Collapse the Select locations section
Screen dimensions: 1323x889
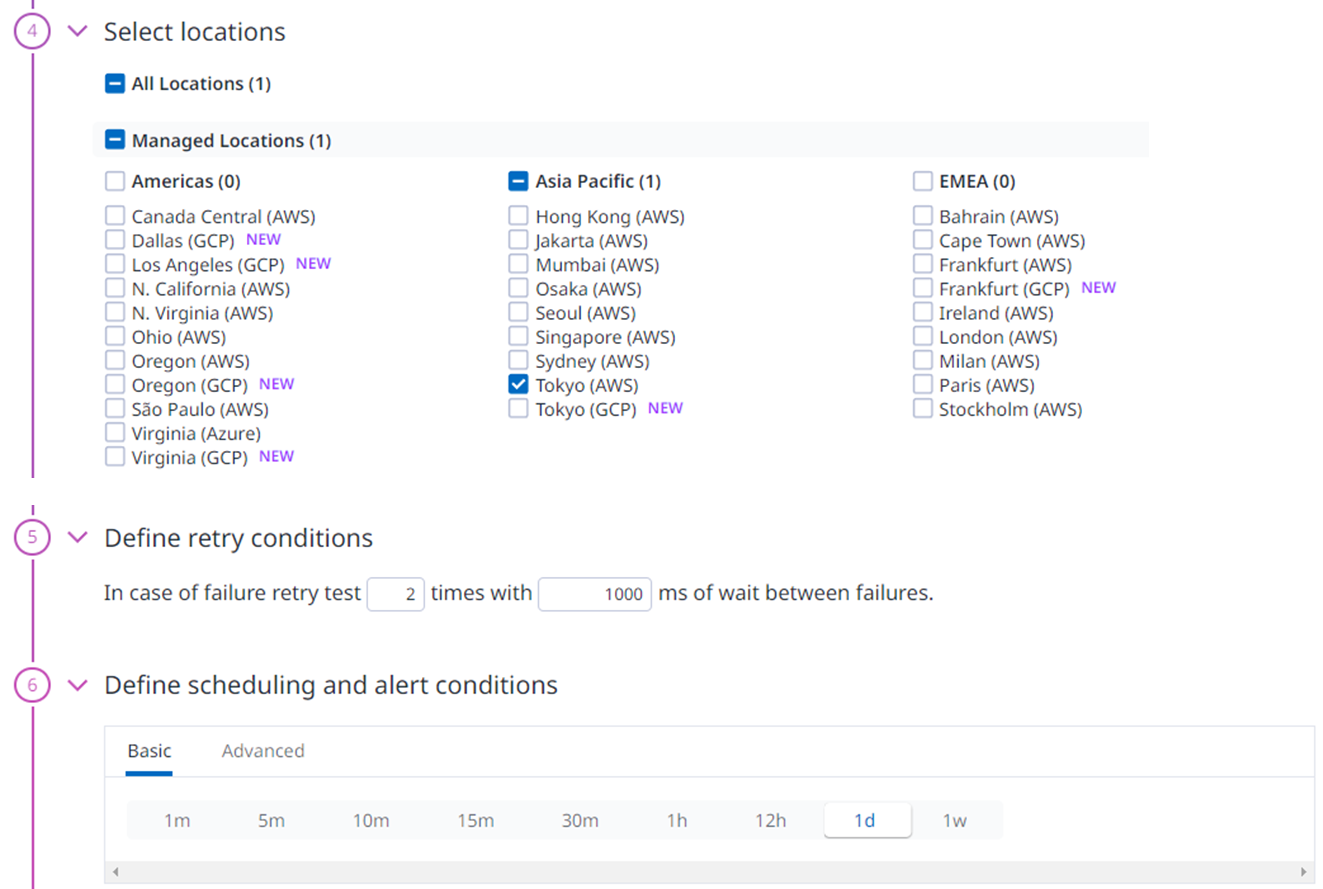tap(77, 31)
